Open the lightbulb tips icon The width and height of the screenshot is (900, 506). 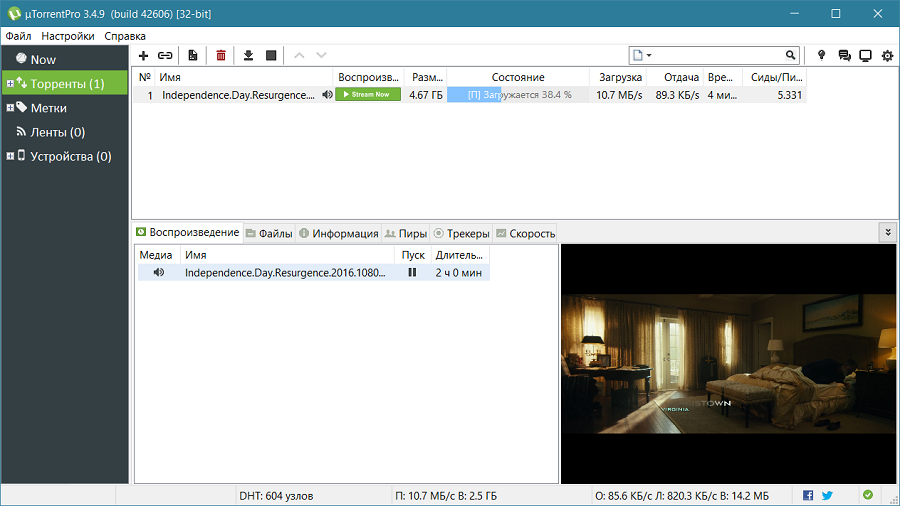coord(821,56)
